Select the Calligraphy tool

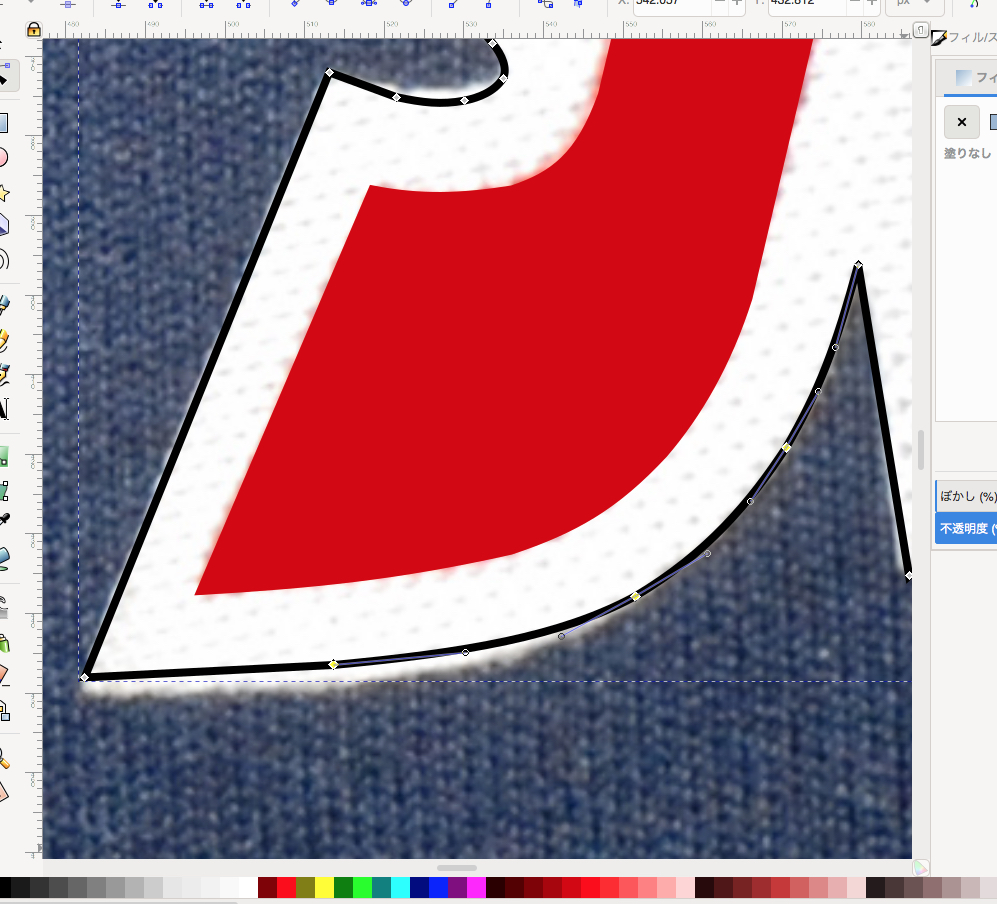(4, 374)
